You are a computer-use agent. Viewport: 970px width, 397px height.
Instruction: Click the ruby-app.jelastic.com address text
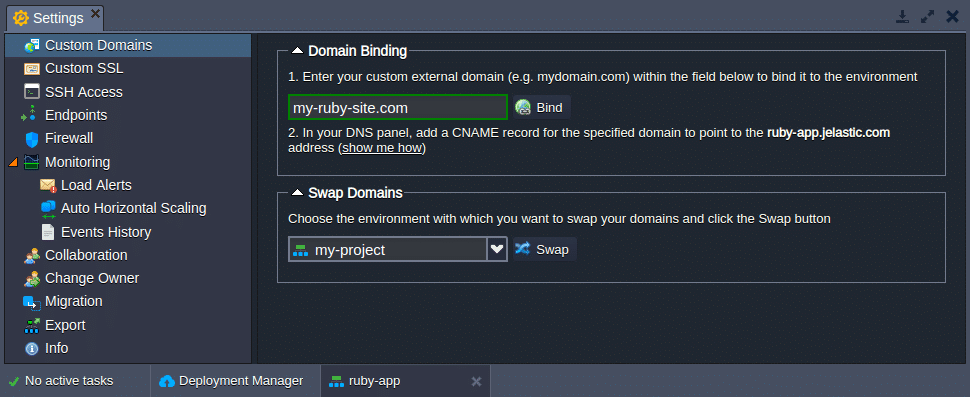(x=828, y=133)
